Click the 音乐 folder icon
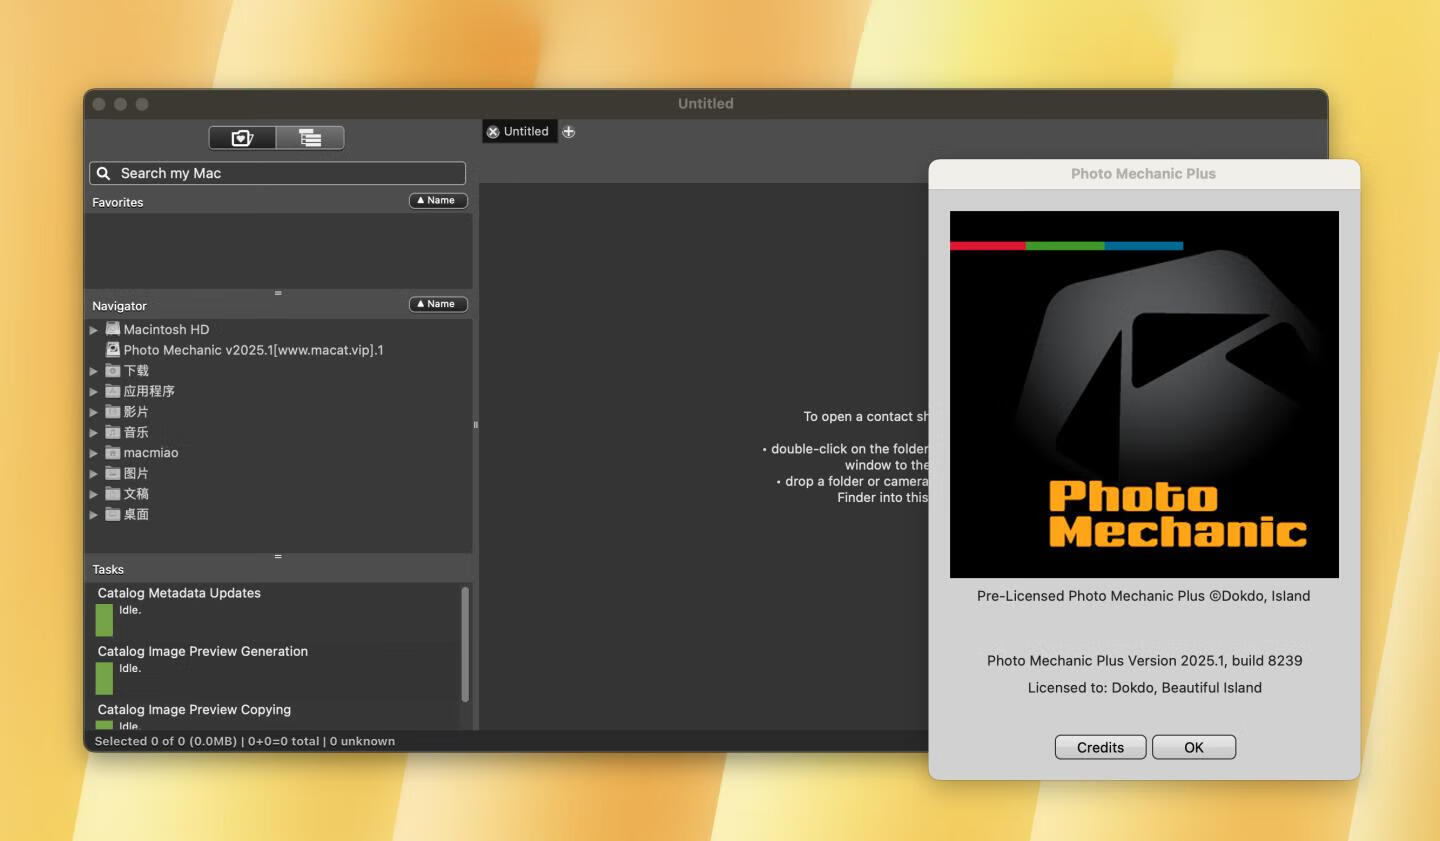 [x=113, y=432]
